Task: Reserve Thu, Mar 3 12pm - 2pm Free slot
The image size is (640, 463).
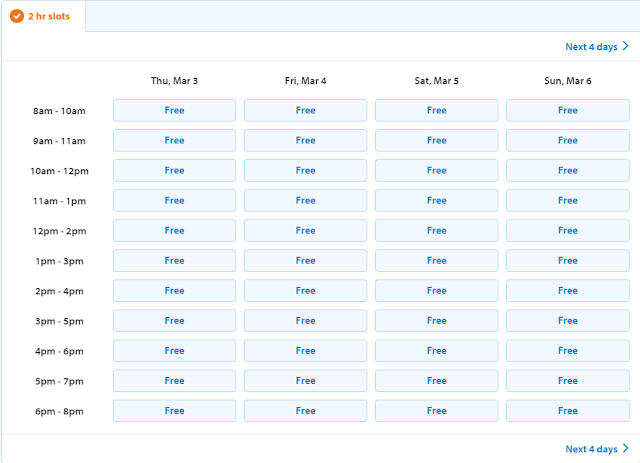Action: click(174, 231)
